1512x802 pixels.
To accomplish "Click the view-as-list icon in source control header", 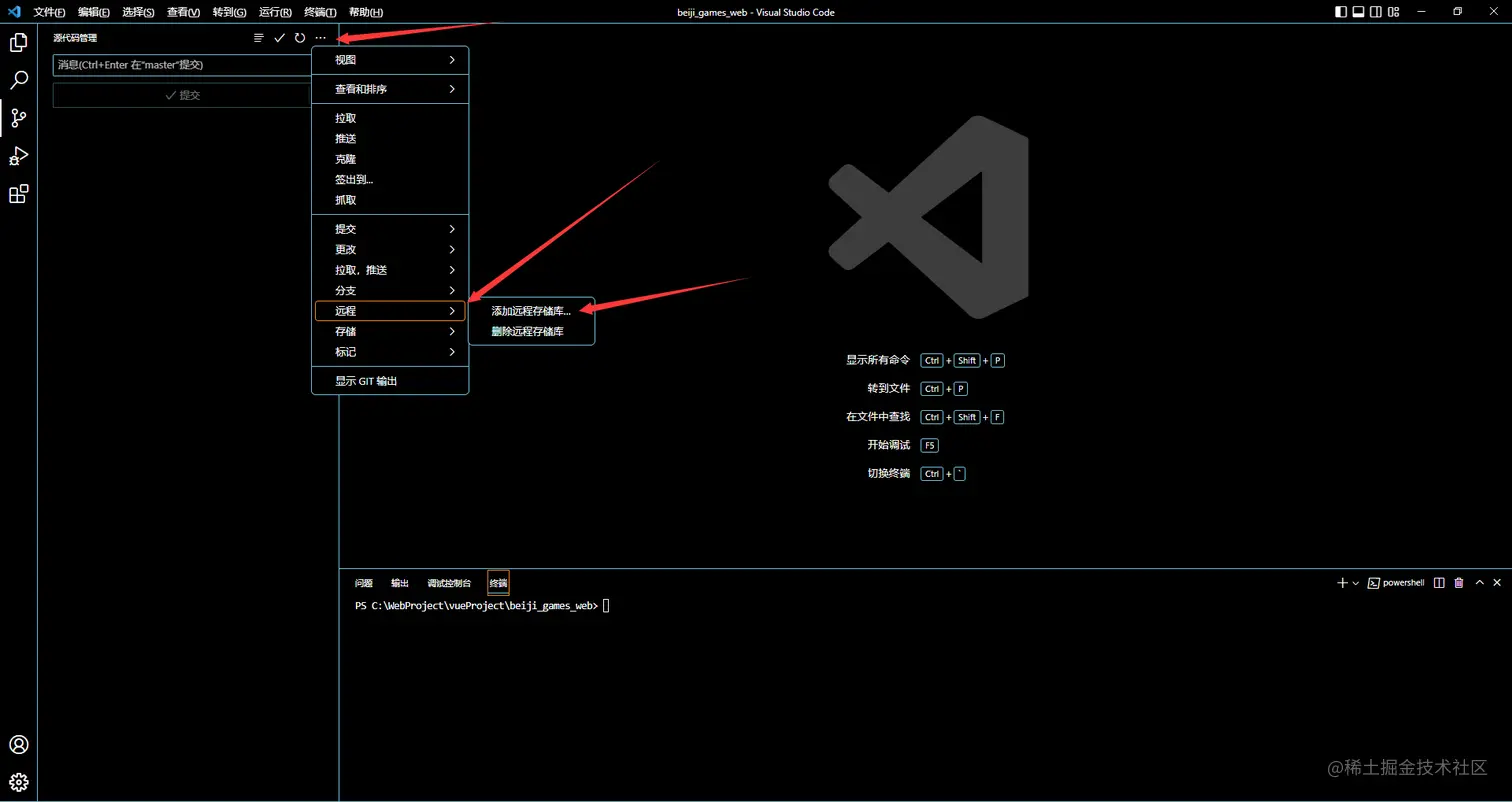I will (259, 38).
